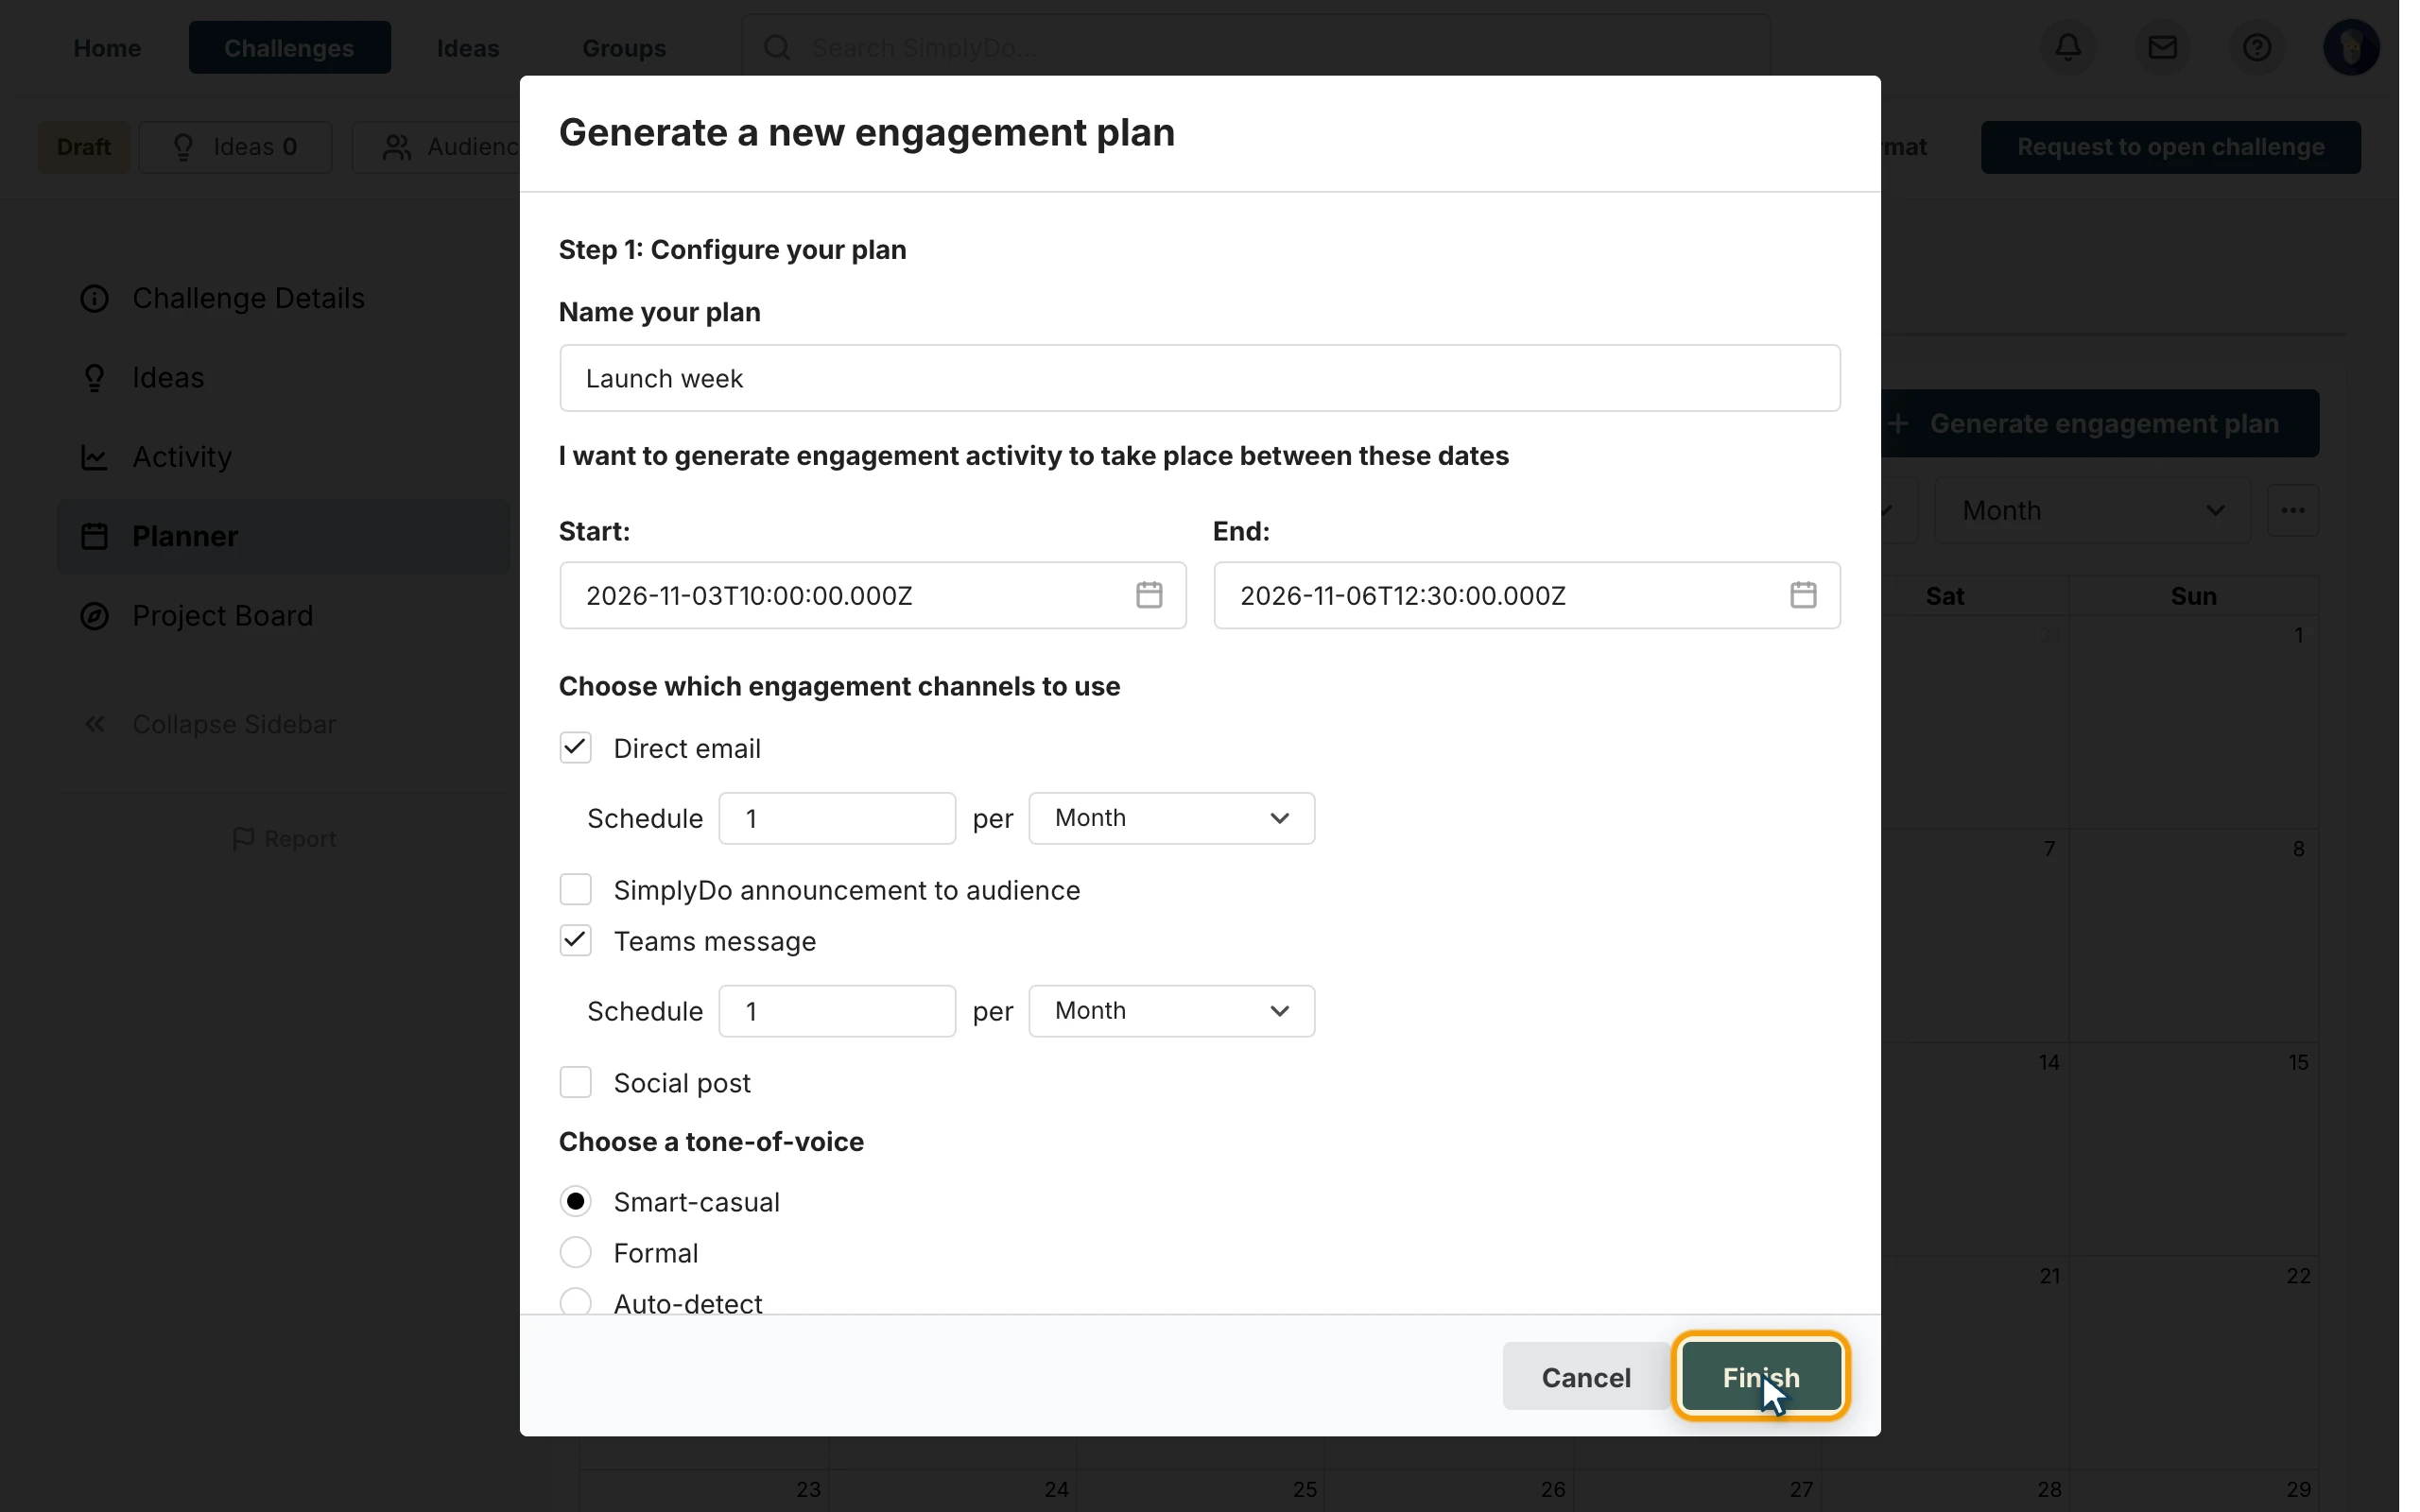Click the Audience people icon
Screen dimensions: 2420x1512
pos(397,147)
